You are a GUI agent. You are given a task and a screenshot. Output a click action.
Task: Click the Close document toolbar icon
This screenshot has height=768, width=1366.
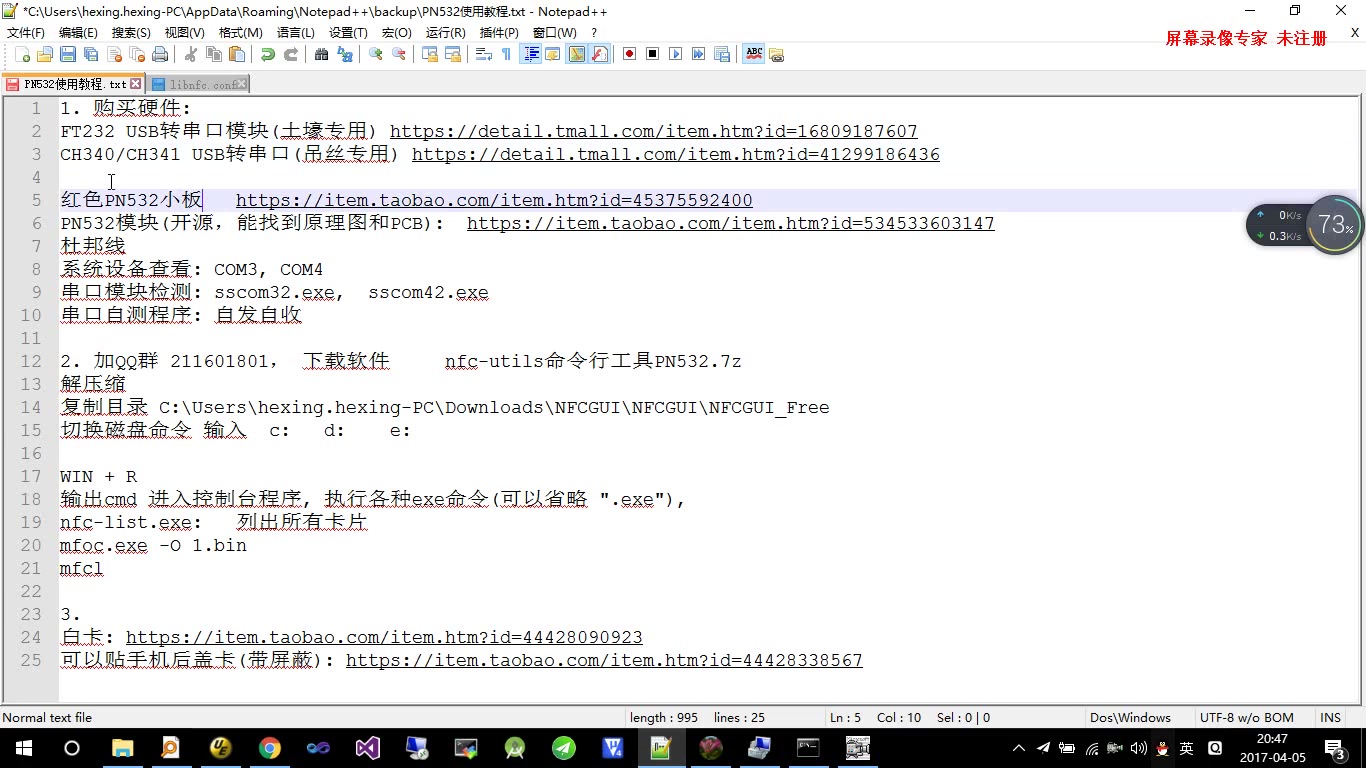(x=114, y=54)
